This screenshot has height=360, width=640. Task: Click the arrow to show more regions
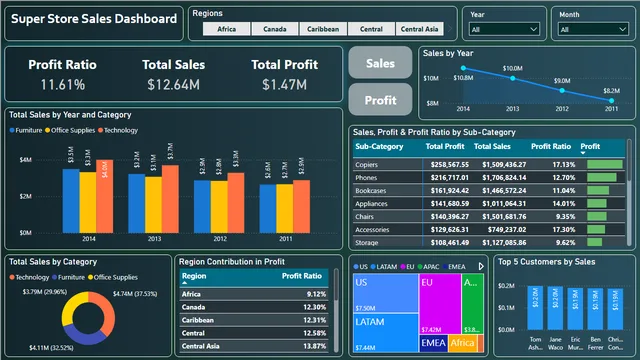coord(450,29)
